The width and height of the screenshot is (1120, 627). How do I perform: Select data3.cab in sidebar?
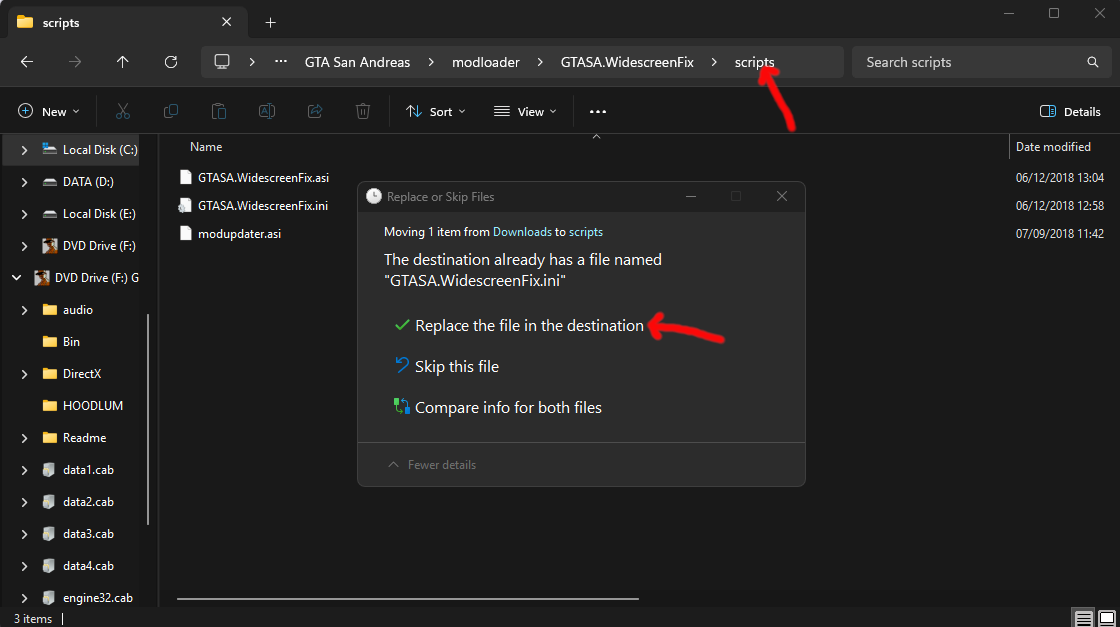click(x=79, y=534)
